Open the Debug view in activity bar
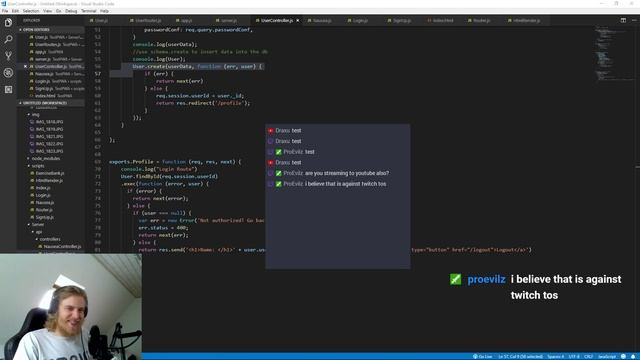This screenshot has height=360, width=640. [x=8, y=73]
